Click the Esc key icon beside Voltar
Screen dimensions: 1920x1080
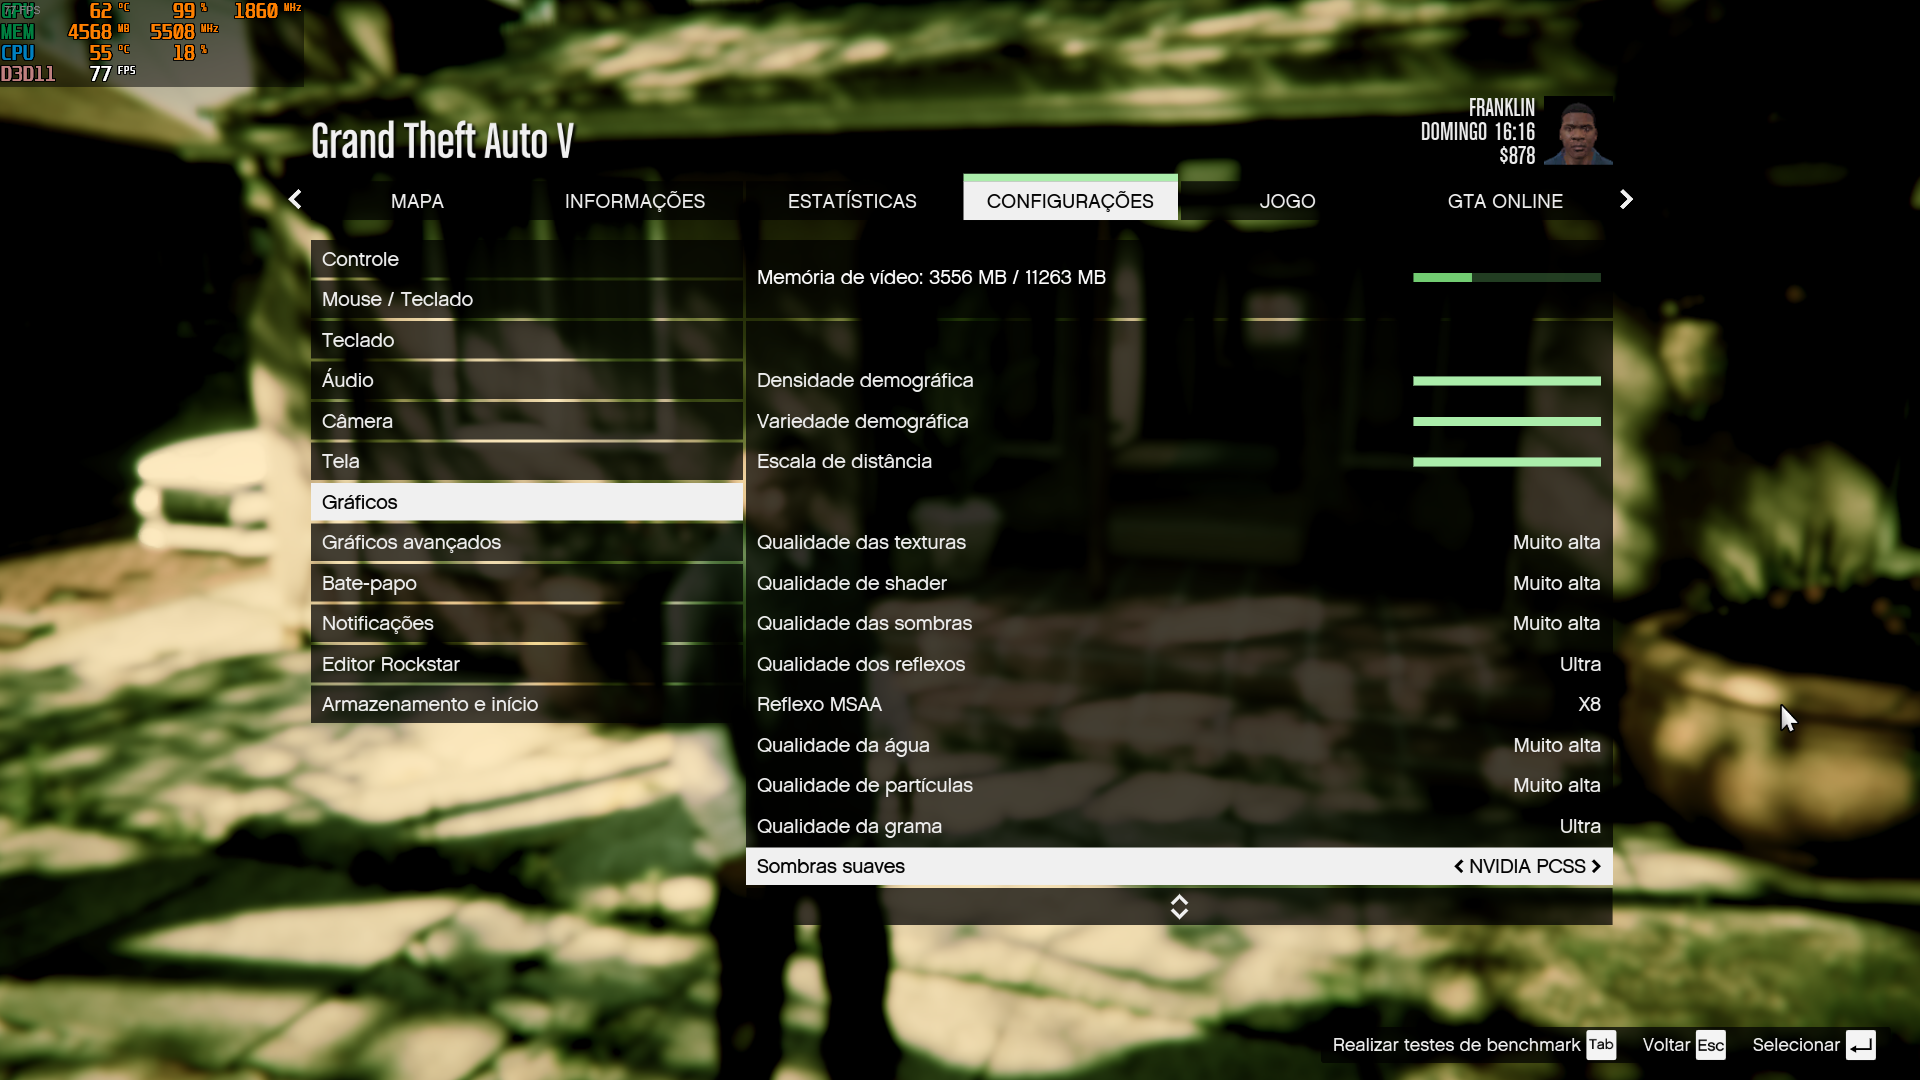1711,1044
